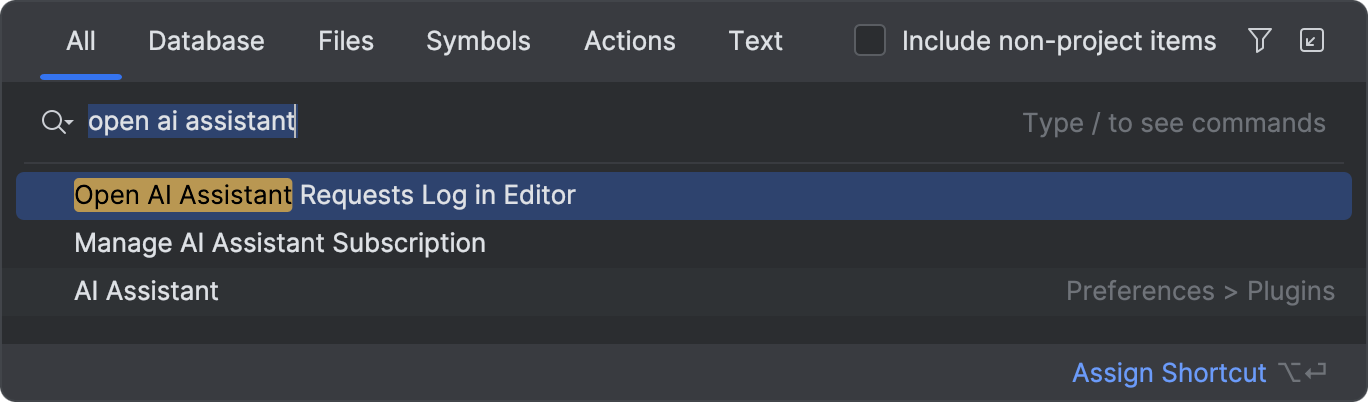Viewport: 1368px width, 402px height.
Task: Click the 'Preferences > Plugins' location label
Action: tap(1200, 291)
